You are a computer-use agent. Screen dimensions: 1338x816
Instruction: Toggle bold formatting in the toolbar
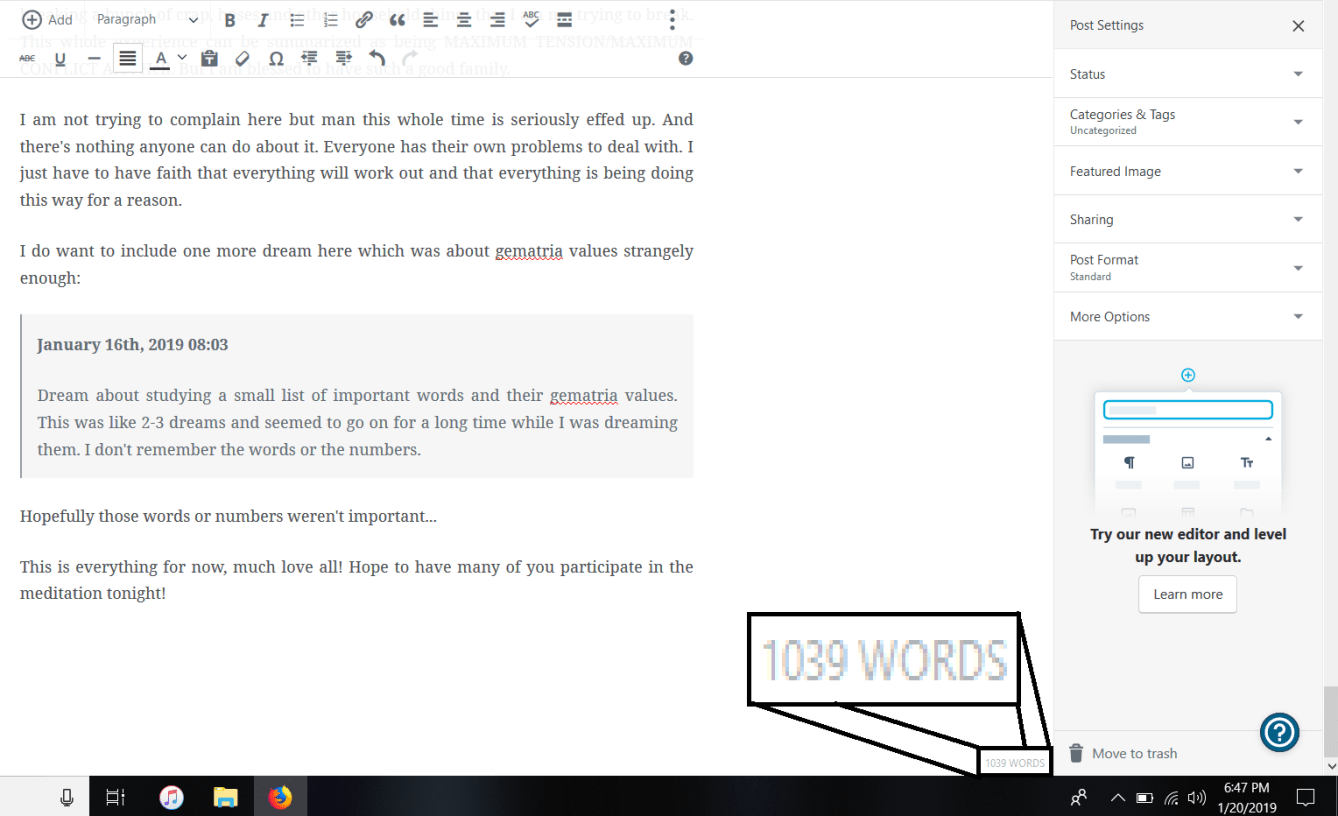point(230,20)
